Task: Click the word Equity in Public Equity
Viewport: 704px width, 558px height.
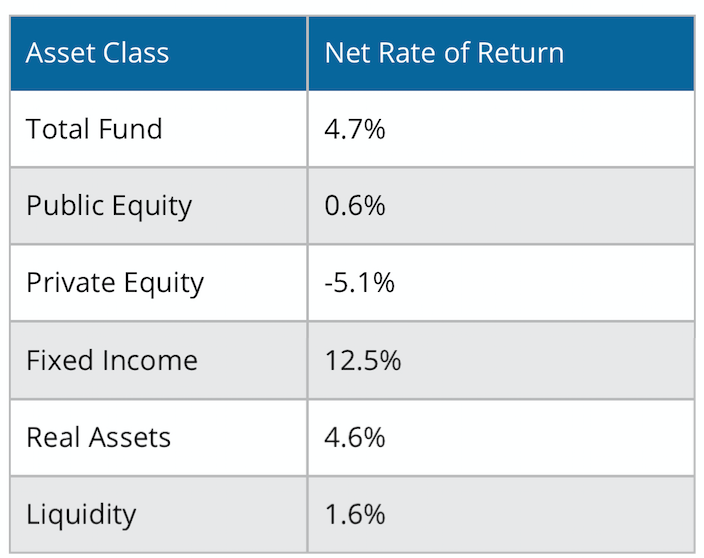Action: pos(152,207)
